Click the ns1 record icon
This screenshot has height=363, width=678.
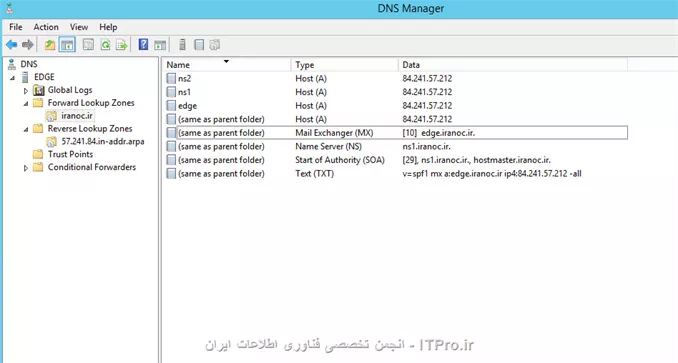pos(171,92)
